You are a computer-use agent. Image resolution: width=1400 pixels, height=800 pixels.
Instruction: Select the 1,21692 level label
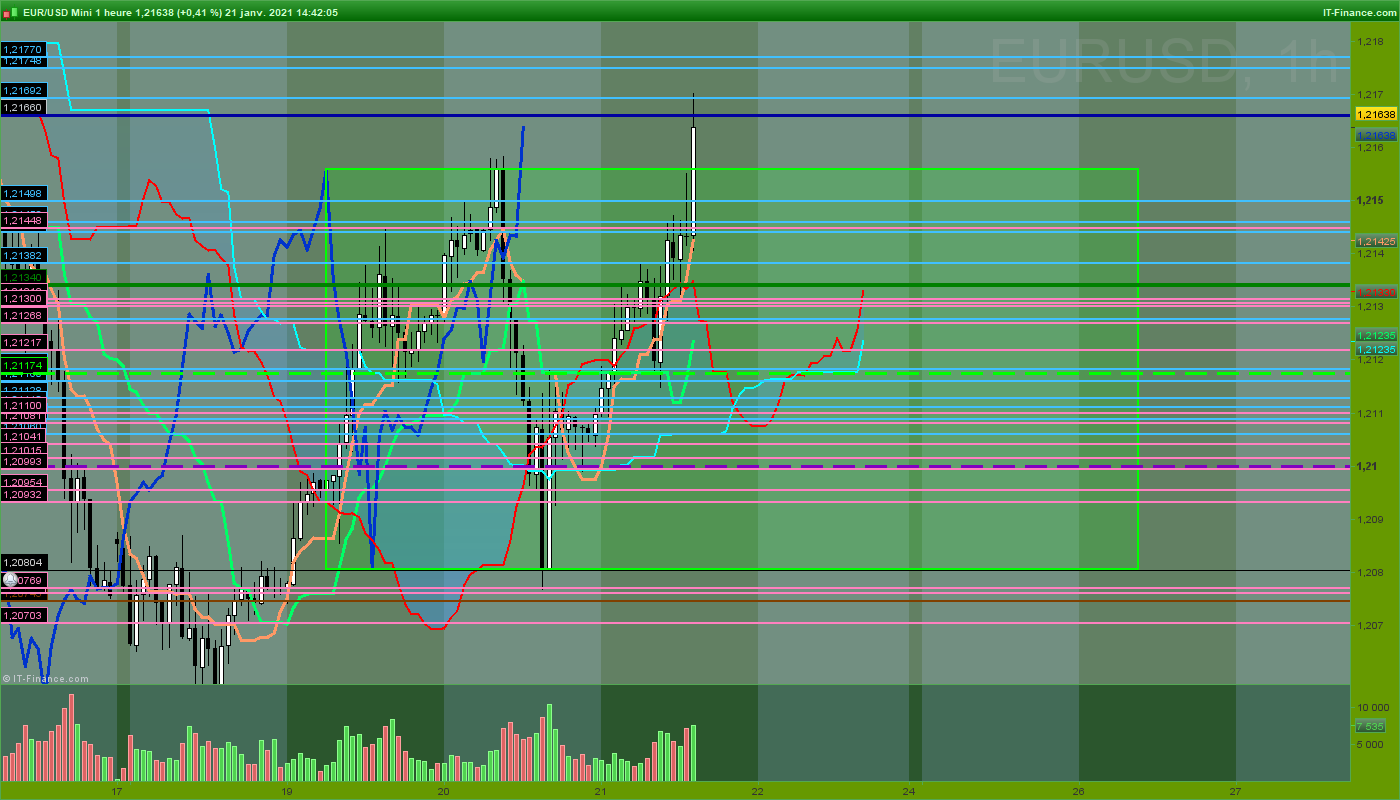tap(23, 90)
